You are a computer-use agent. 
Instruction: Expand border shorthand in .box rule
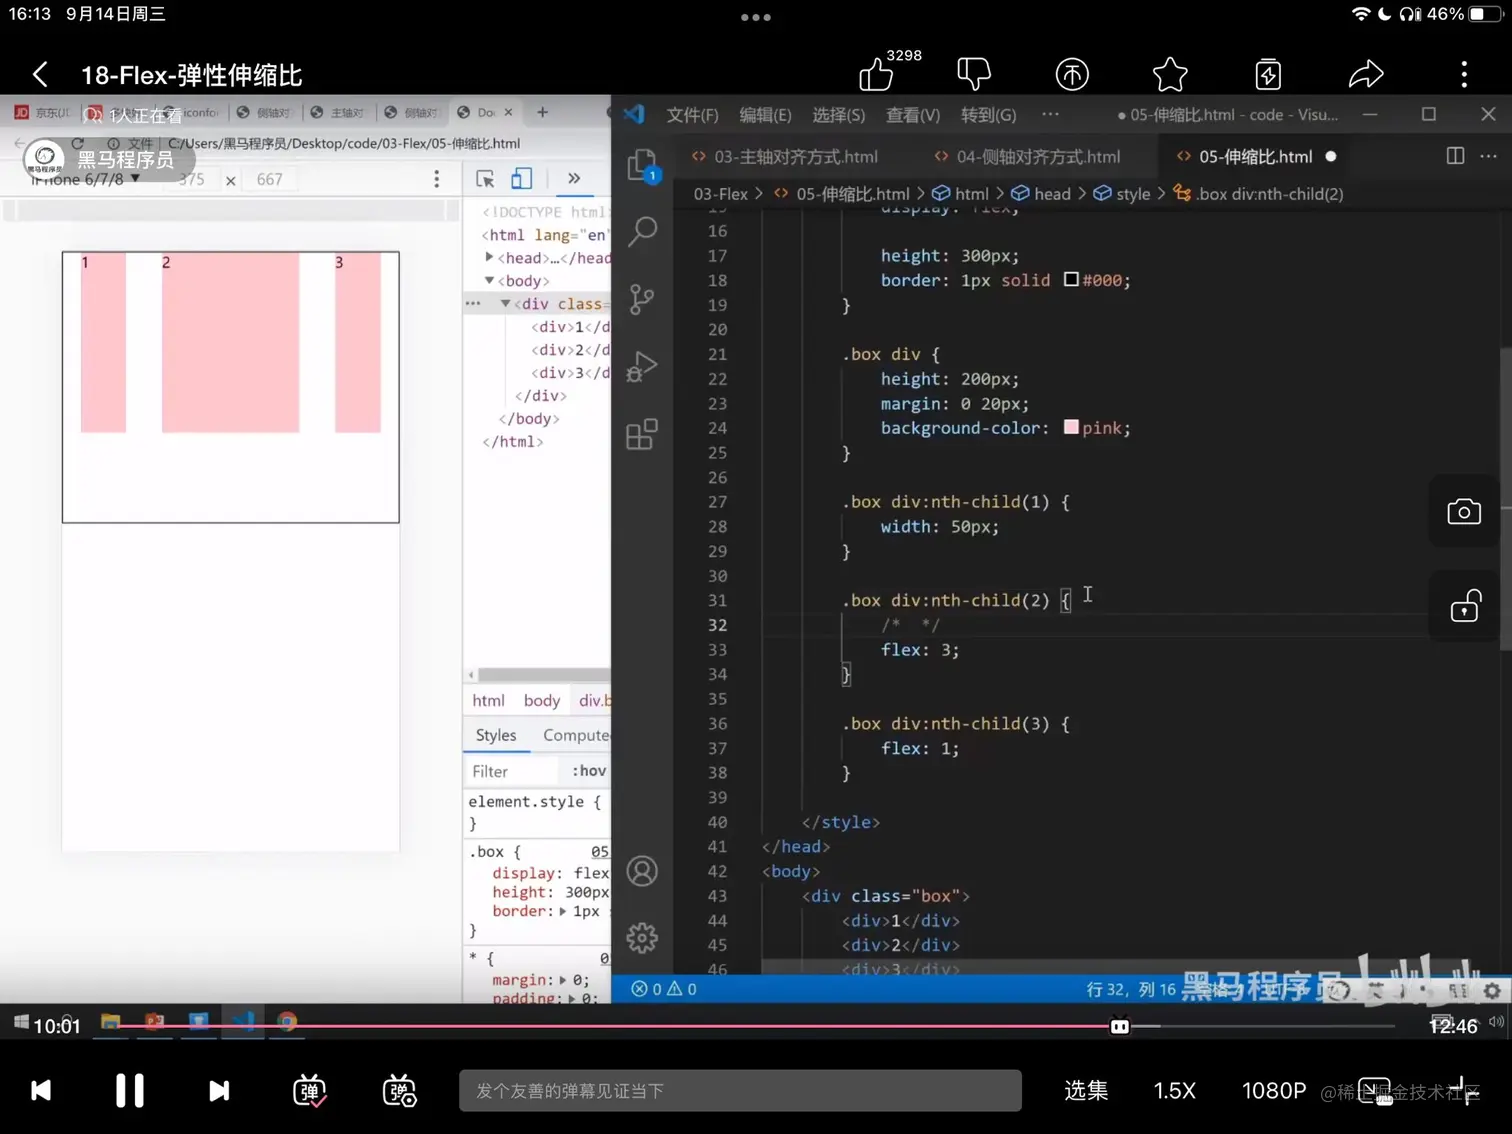[x=563, y=911]
